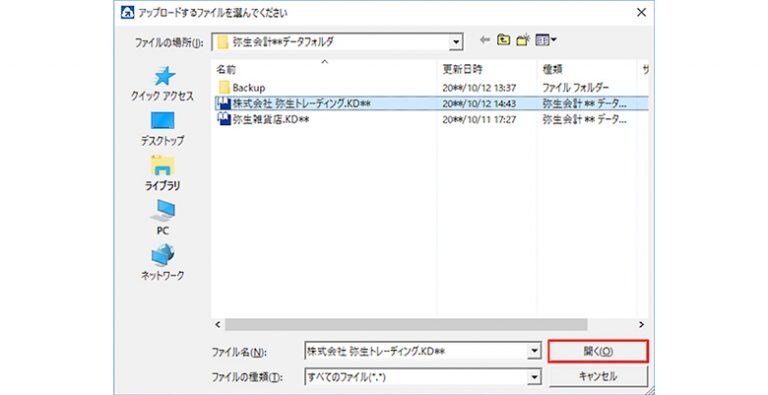Click the date 20**/10/12 13:37
Screen dimensions: 768x395
pos(479,88)
